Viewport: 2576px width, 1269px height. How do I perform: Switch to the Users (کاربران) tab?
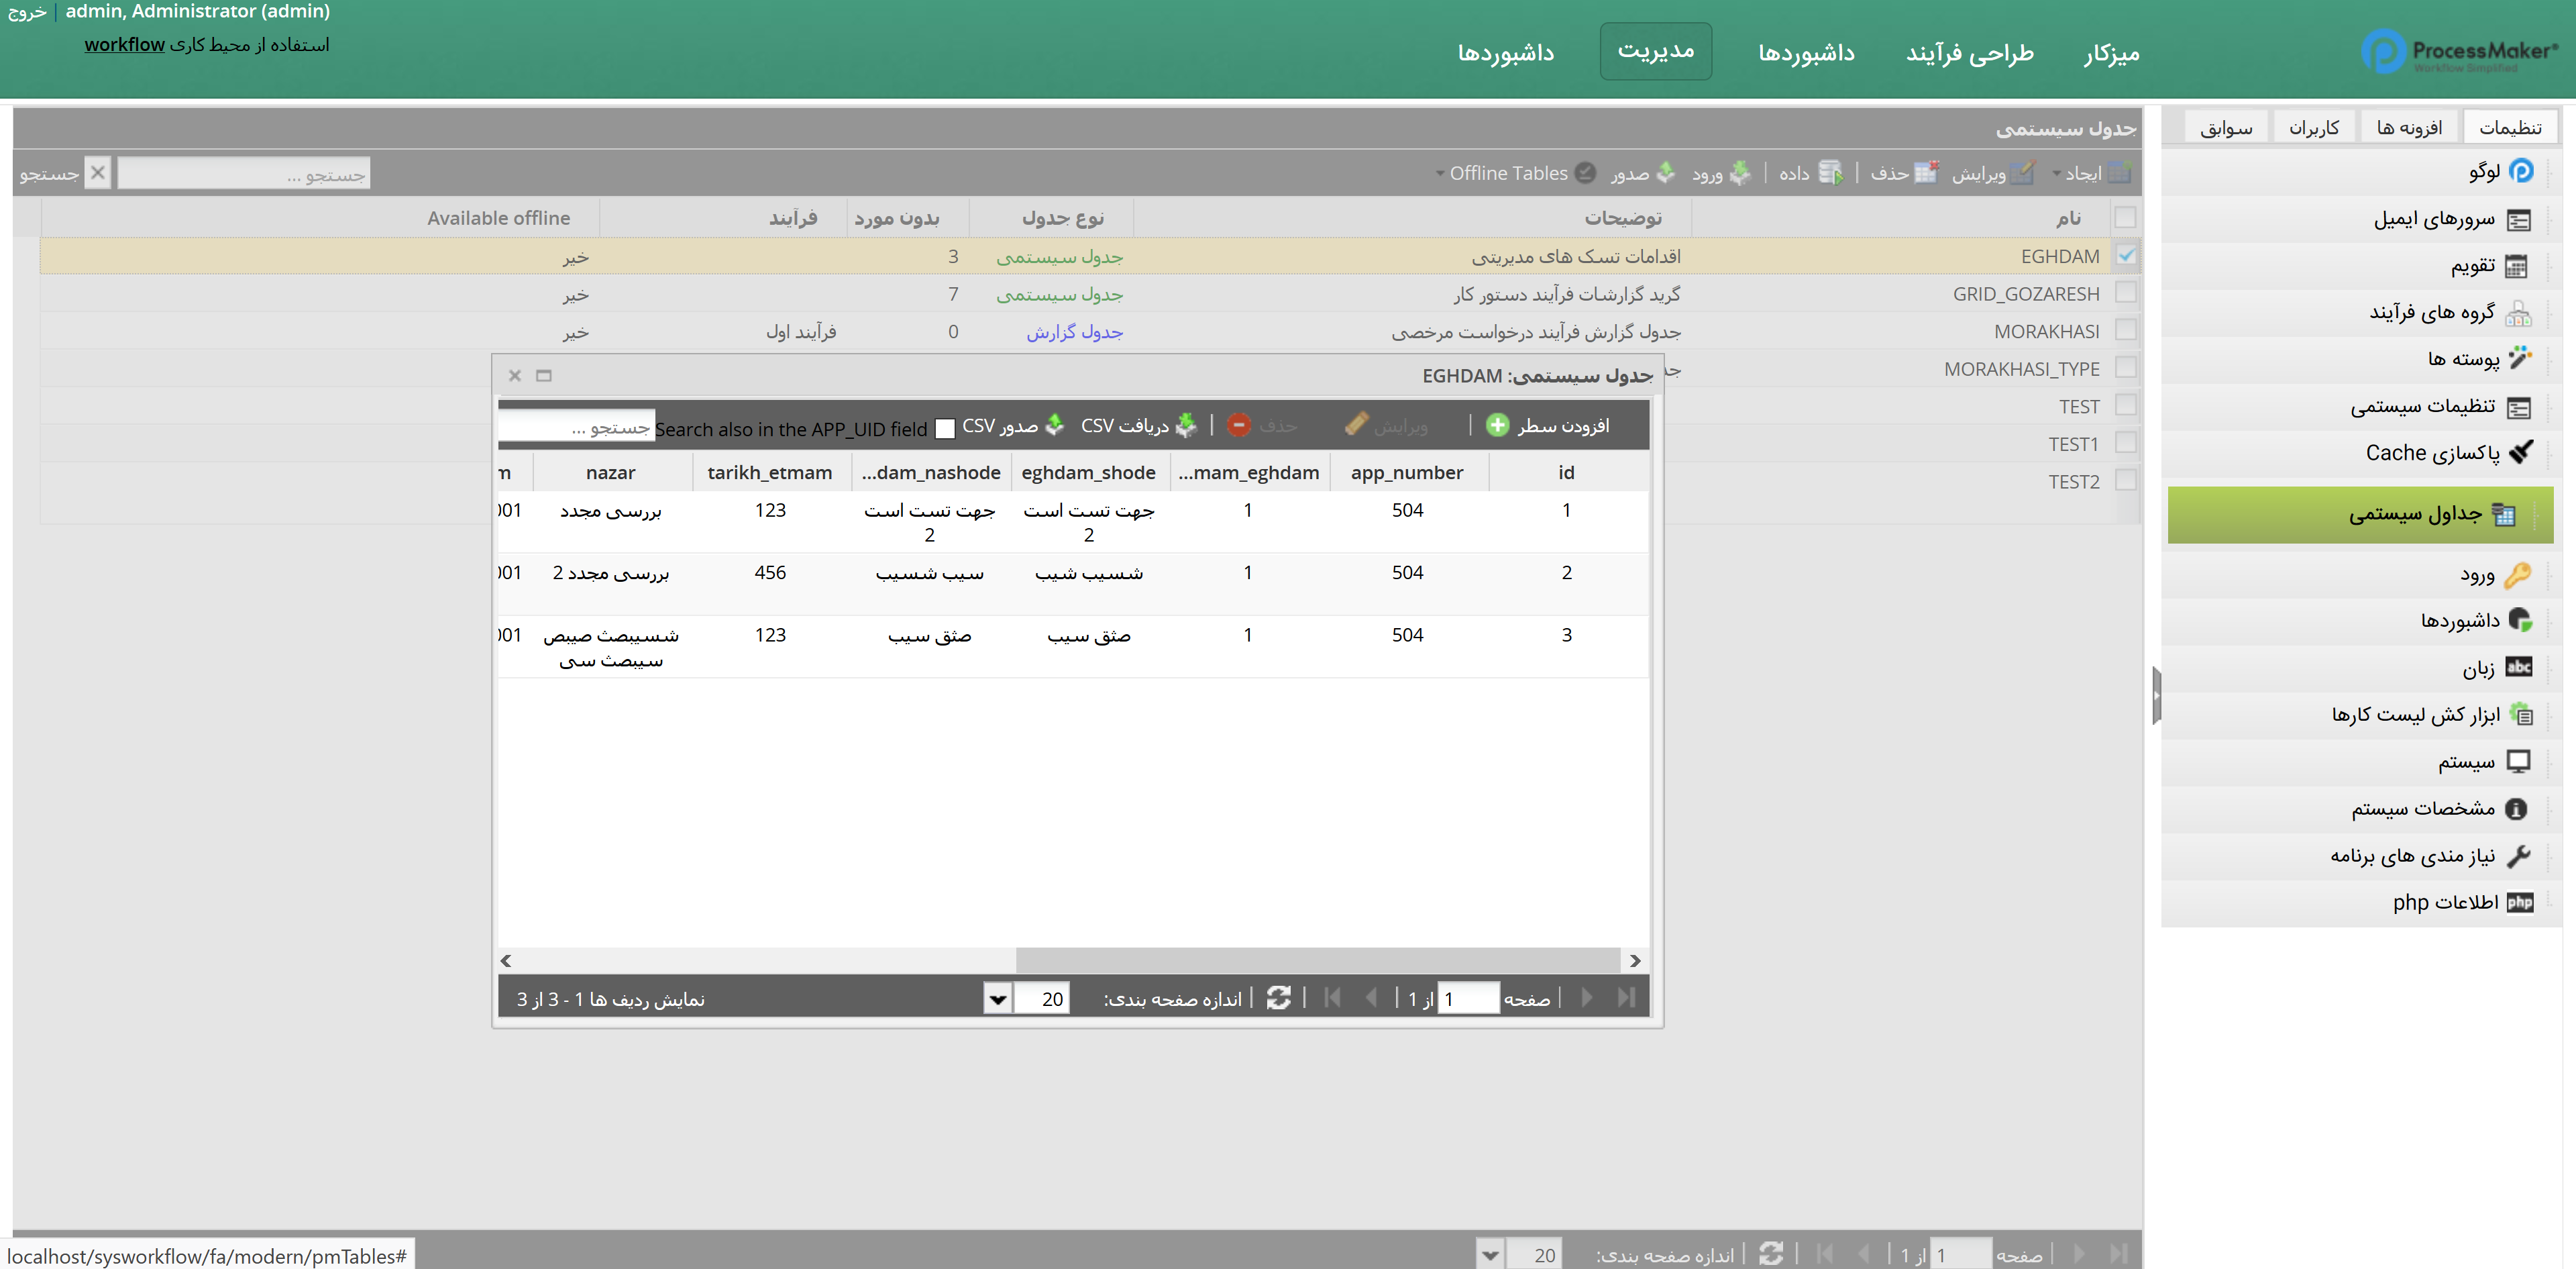2313,128
